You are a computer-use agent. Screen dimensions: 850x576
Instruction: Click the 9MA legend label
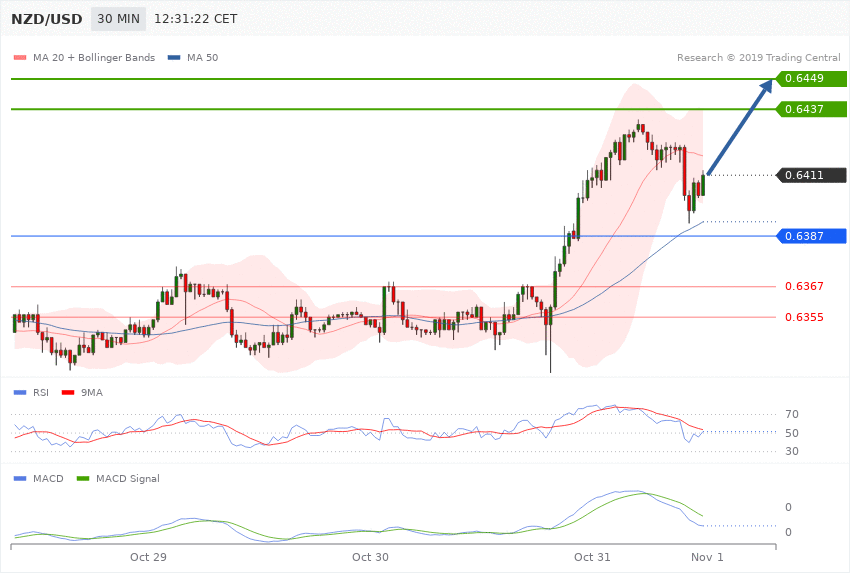pyautogui.click(x=92, y=392)
